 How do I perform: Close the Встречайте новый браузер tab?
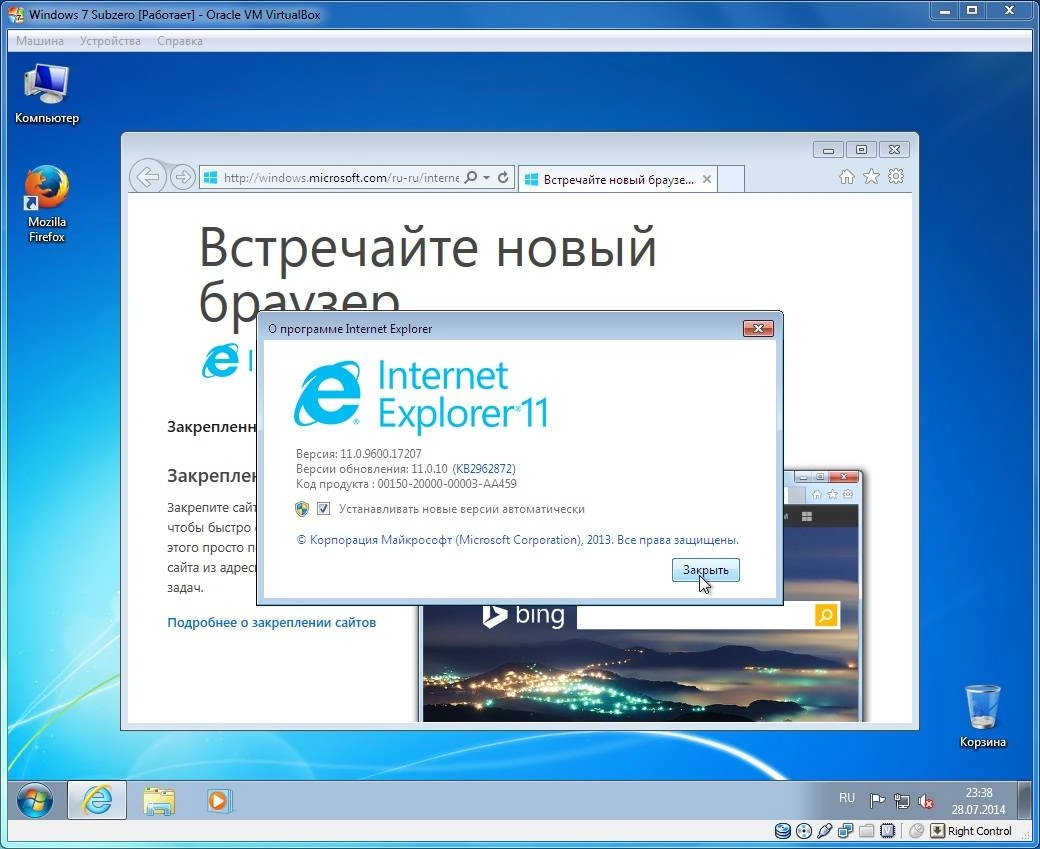pyautogui.click(x=706, y=179)
